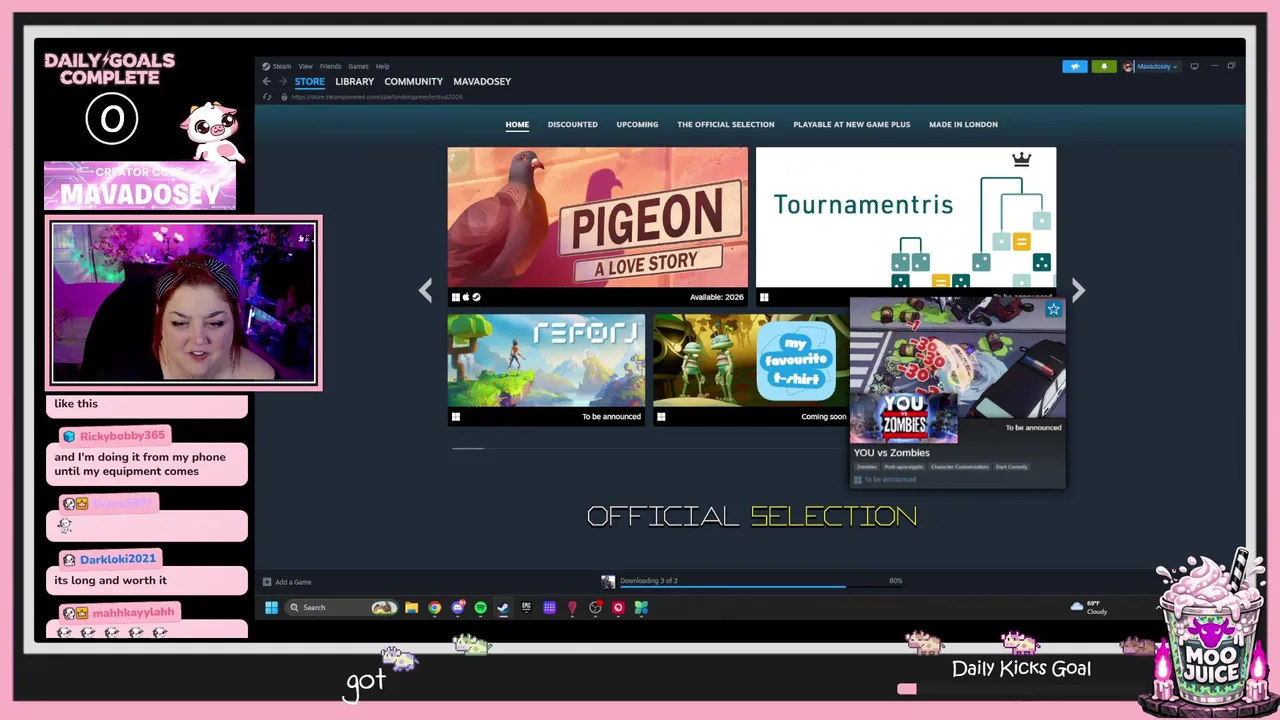Click the page reload icon beside URL
1280x720 pixels.
click(x=267, y=97)
